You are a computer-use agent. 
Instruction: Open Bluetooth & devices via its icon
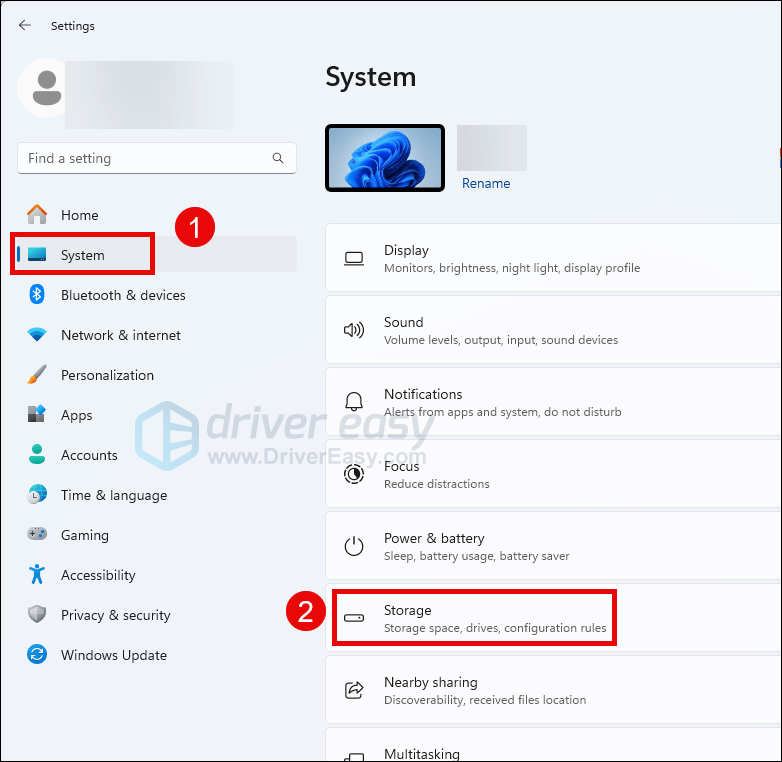pyautogui.click(x=37, y=295)
